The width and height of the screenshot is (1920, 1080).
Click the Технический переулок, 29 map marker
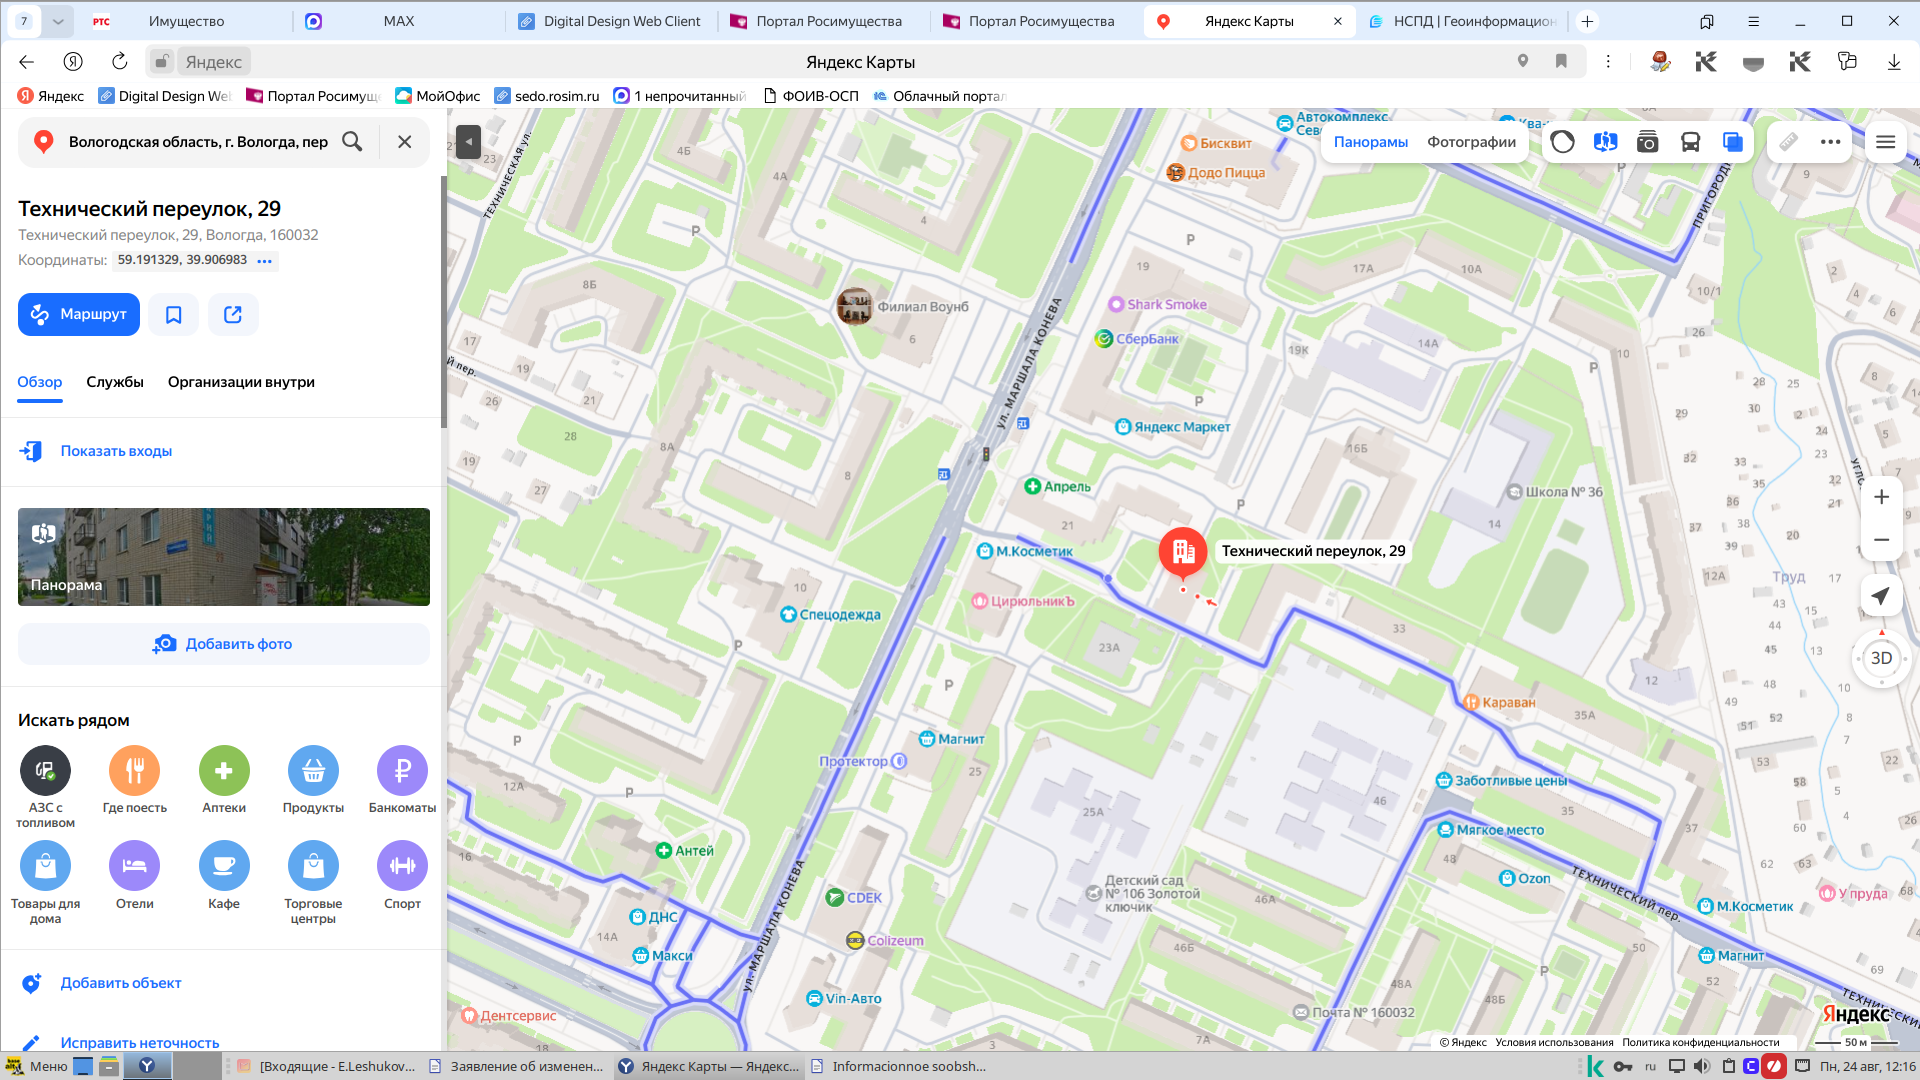click(1183, 553)
